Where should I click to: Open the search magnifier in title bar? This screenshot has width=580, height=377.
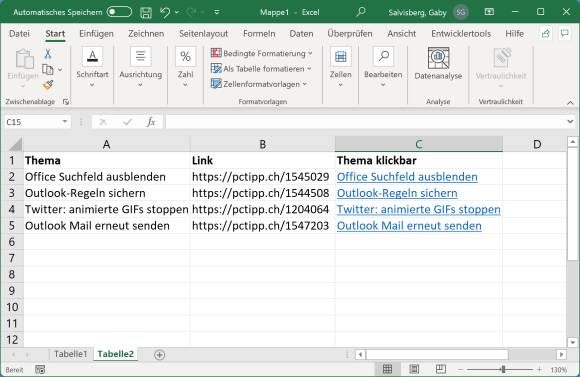[x=361, y=12]
